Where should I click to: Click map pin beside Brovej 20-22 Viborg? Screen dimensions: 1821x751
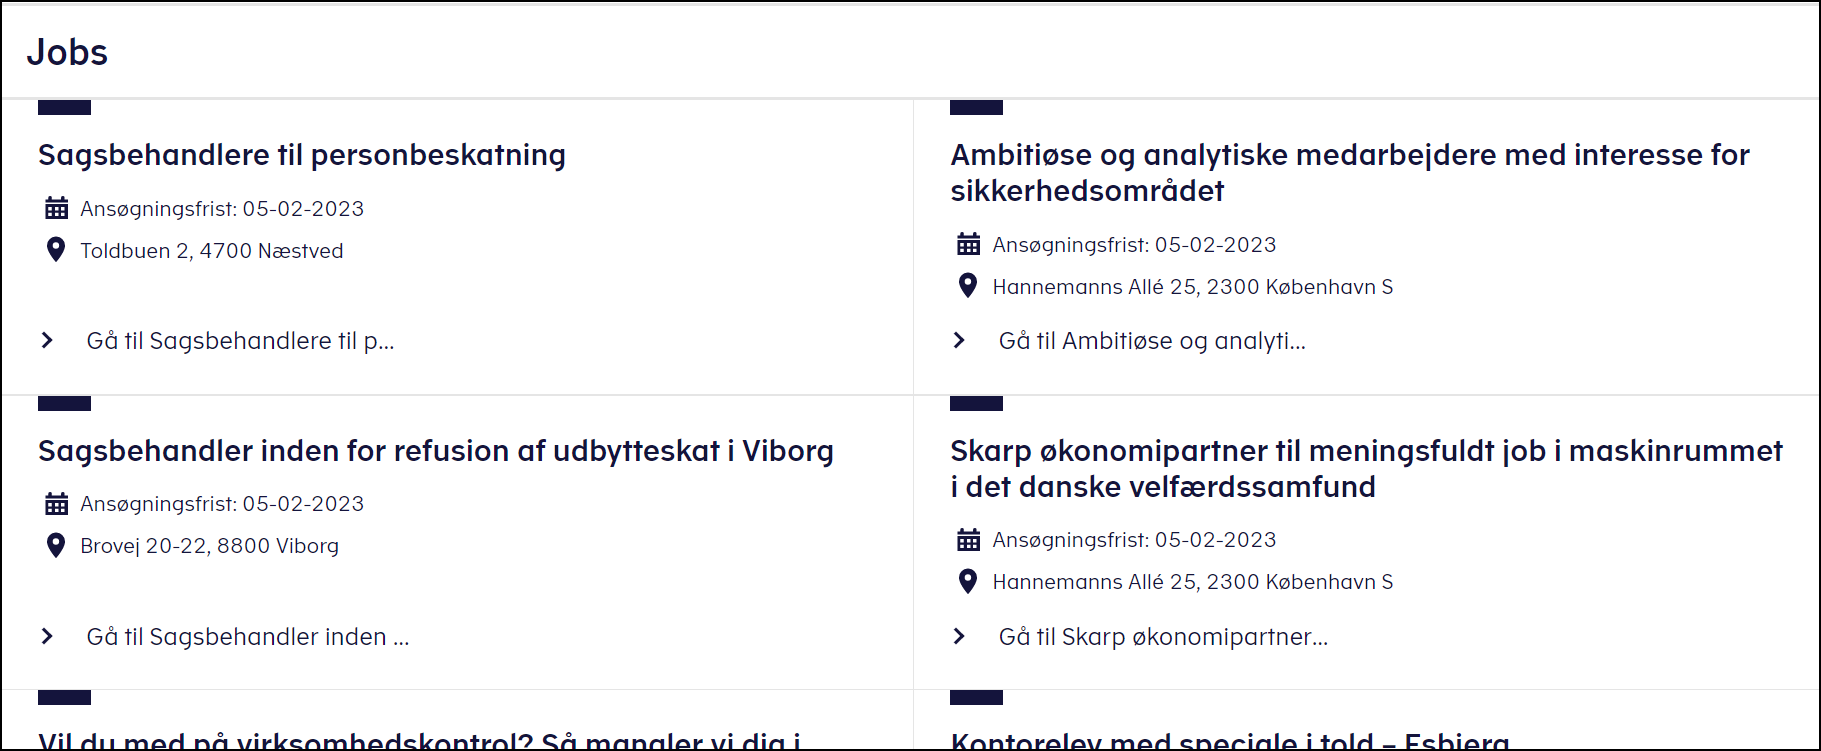56,545
